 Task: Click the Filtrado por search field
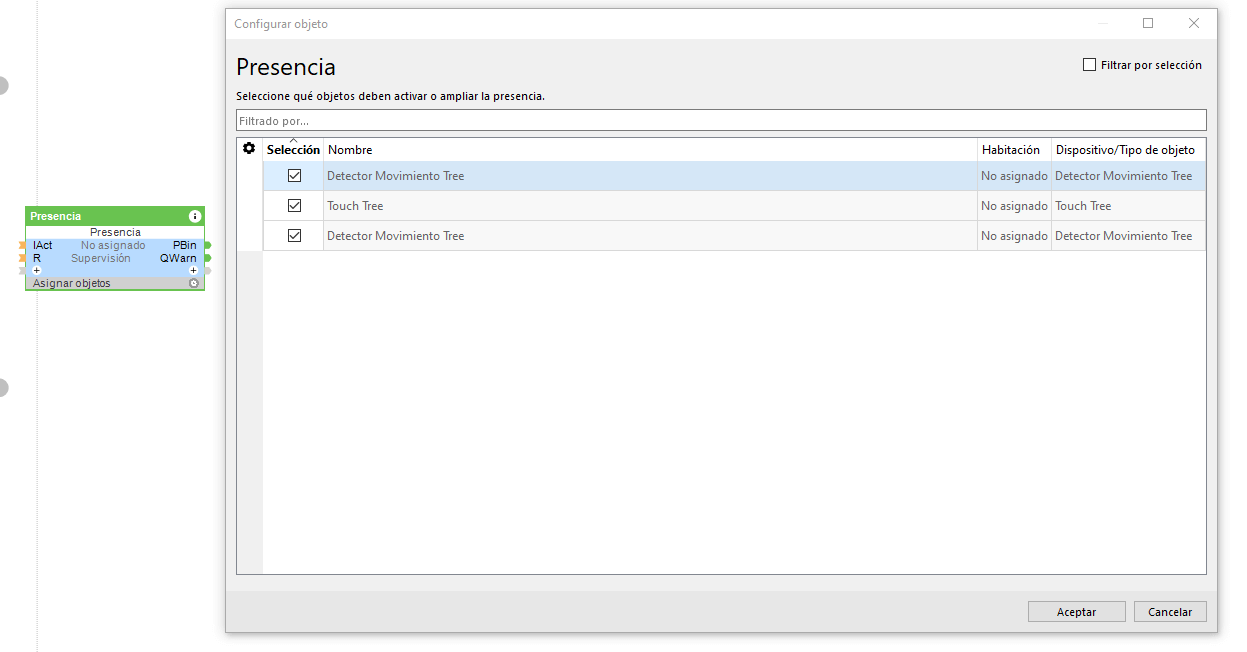(720, 121)
